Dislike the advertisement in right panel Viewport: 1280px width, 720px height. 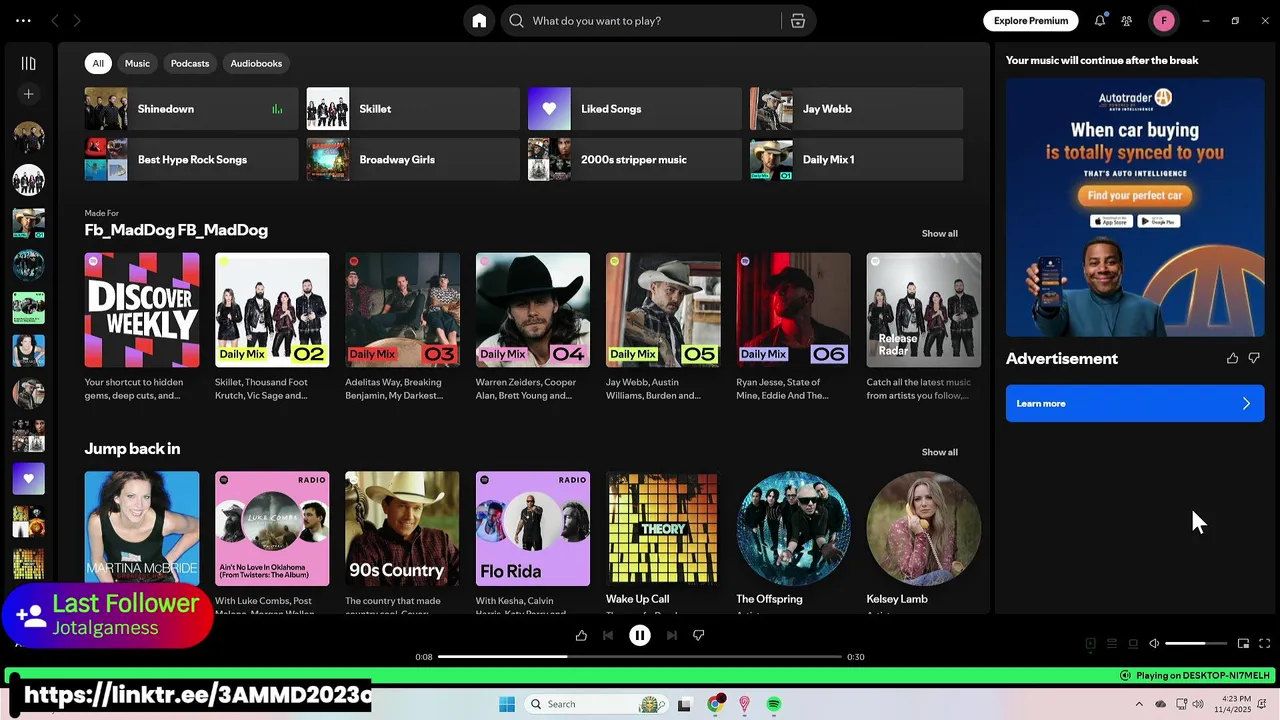(x=1254, y=358)
